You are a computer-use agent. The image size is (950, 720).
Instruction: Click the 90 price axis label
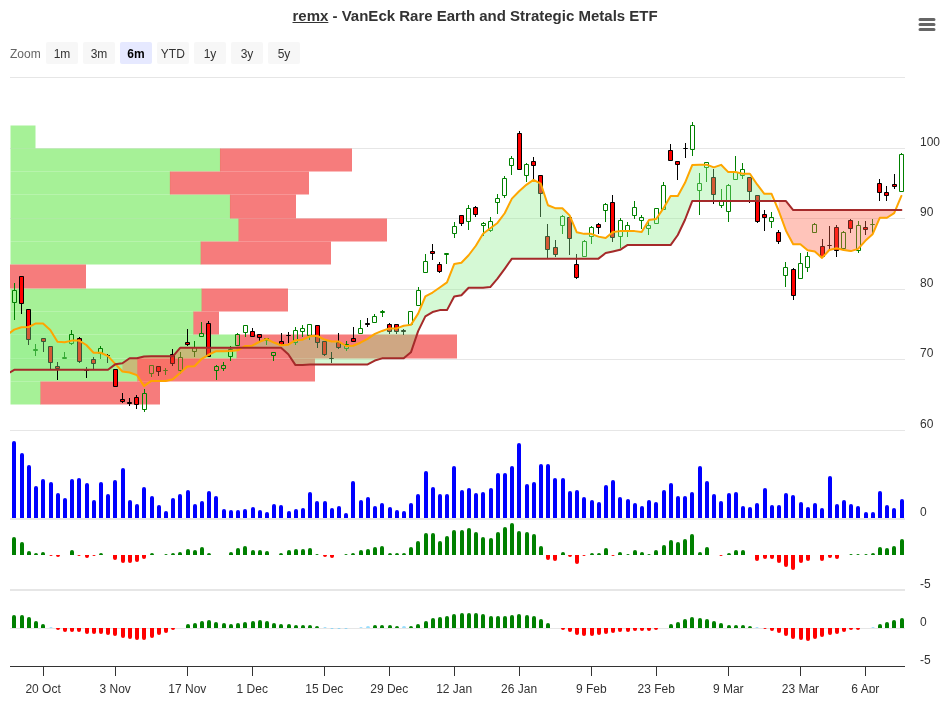926,212
